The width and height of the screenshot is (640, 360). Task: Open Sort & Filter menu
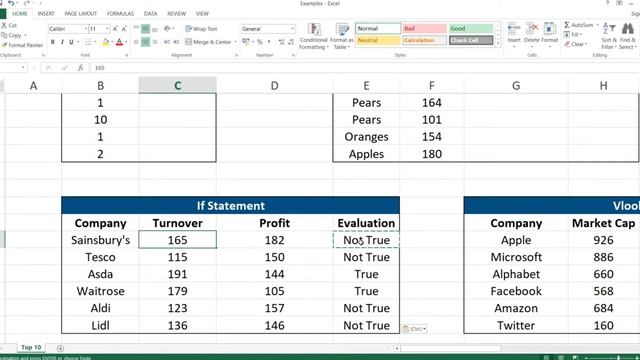point(609,36)
